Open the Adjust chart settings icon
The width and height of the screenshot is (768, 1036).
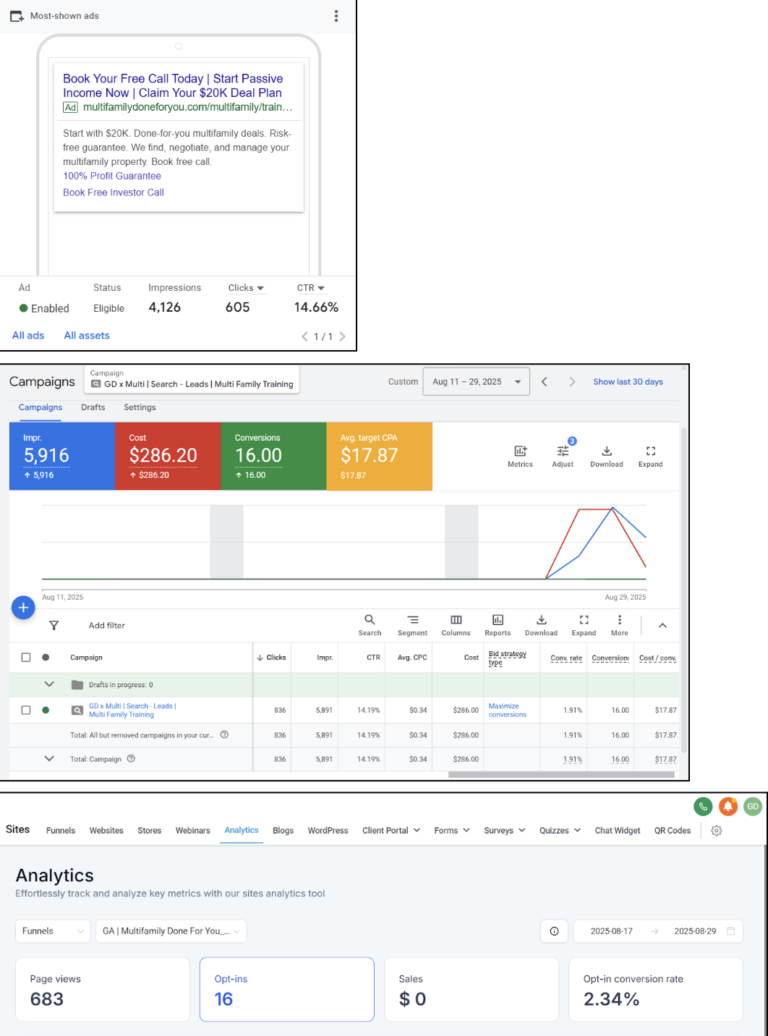[x=563, y=455]
